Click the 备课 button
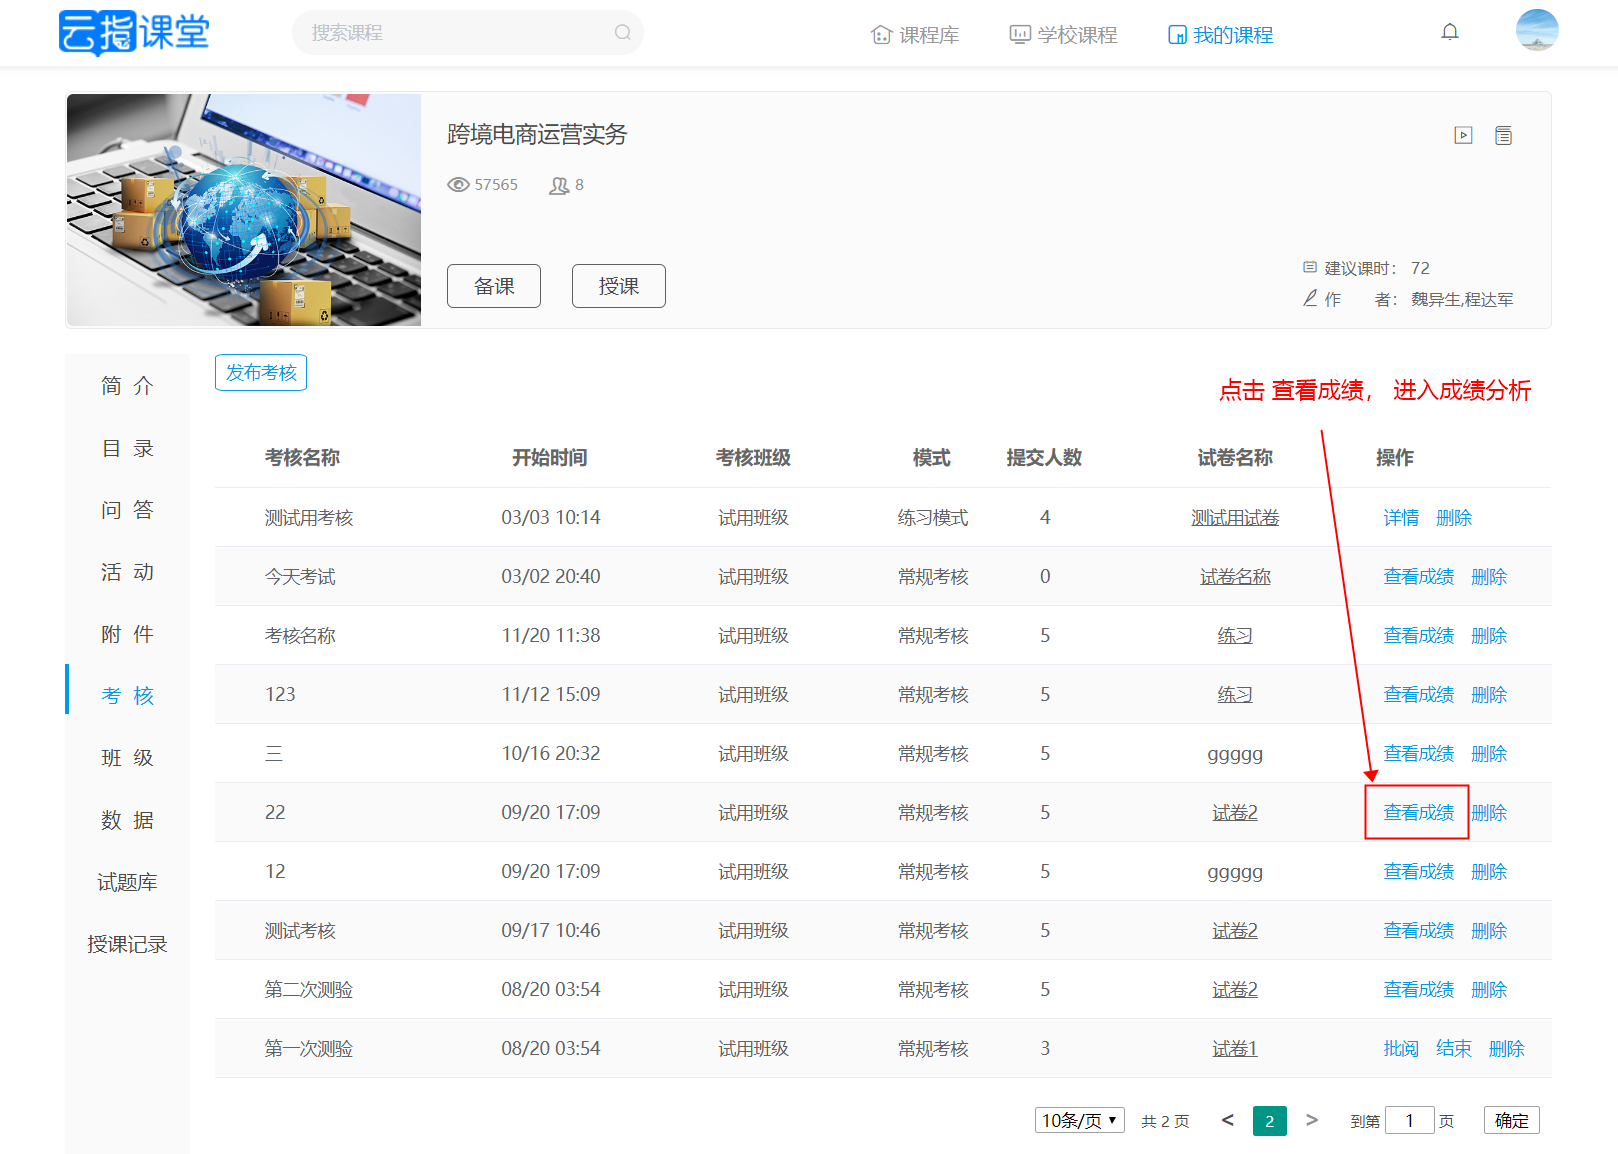 click(x=494, y=286)
